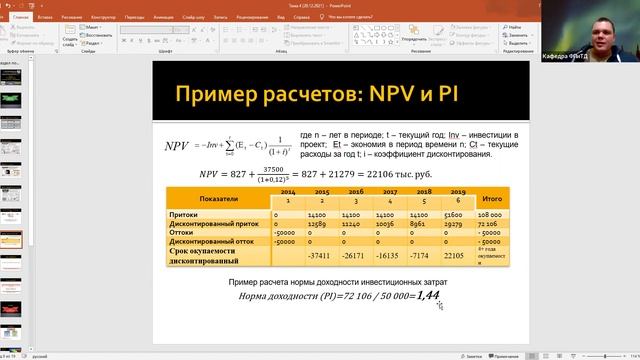Image resolution: width=640 pixels, height=360 pixels.
Task: Click Восстановить (Reset) slide button
Action: (x=96, y=35)
